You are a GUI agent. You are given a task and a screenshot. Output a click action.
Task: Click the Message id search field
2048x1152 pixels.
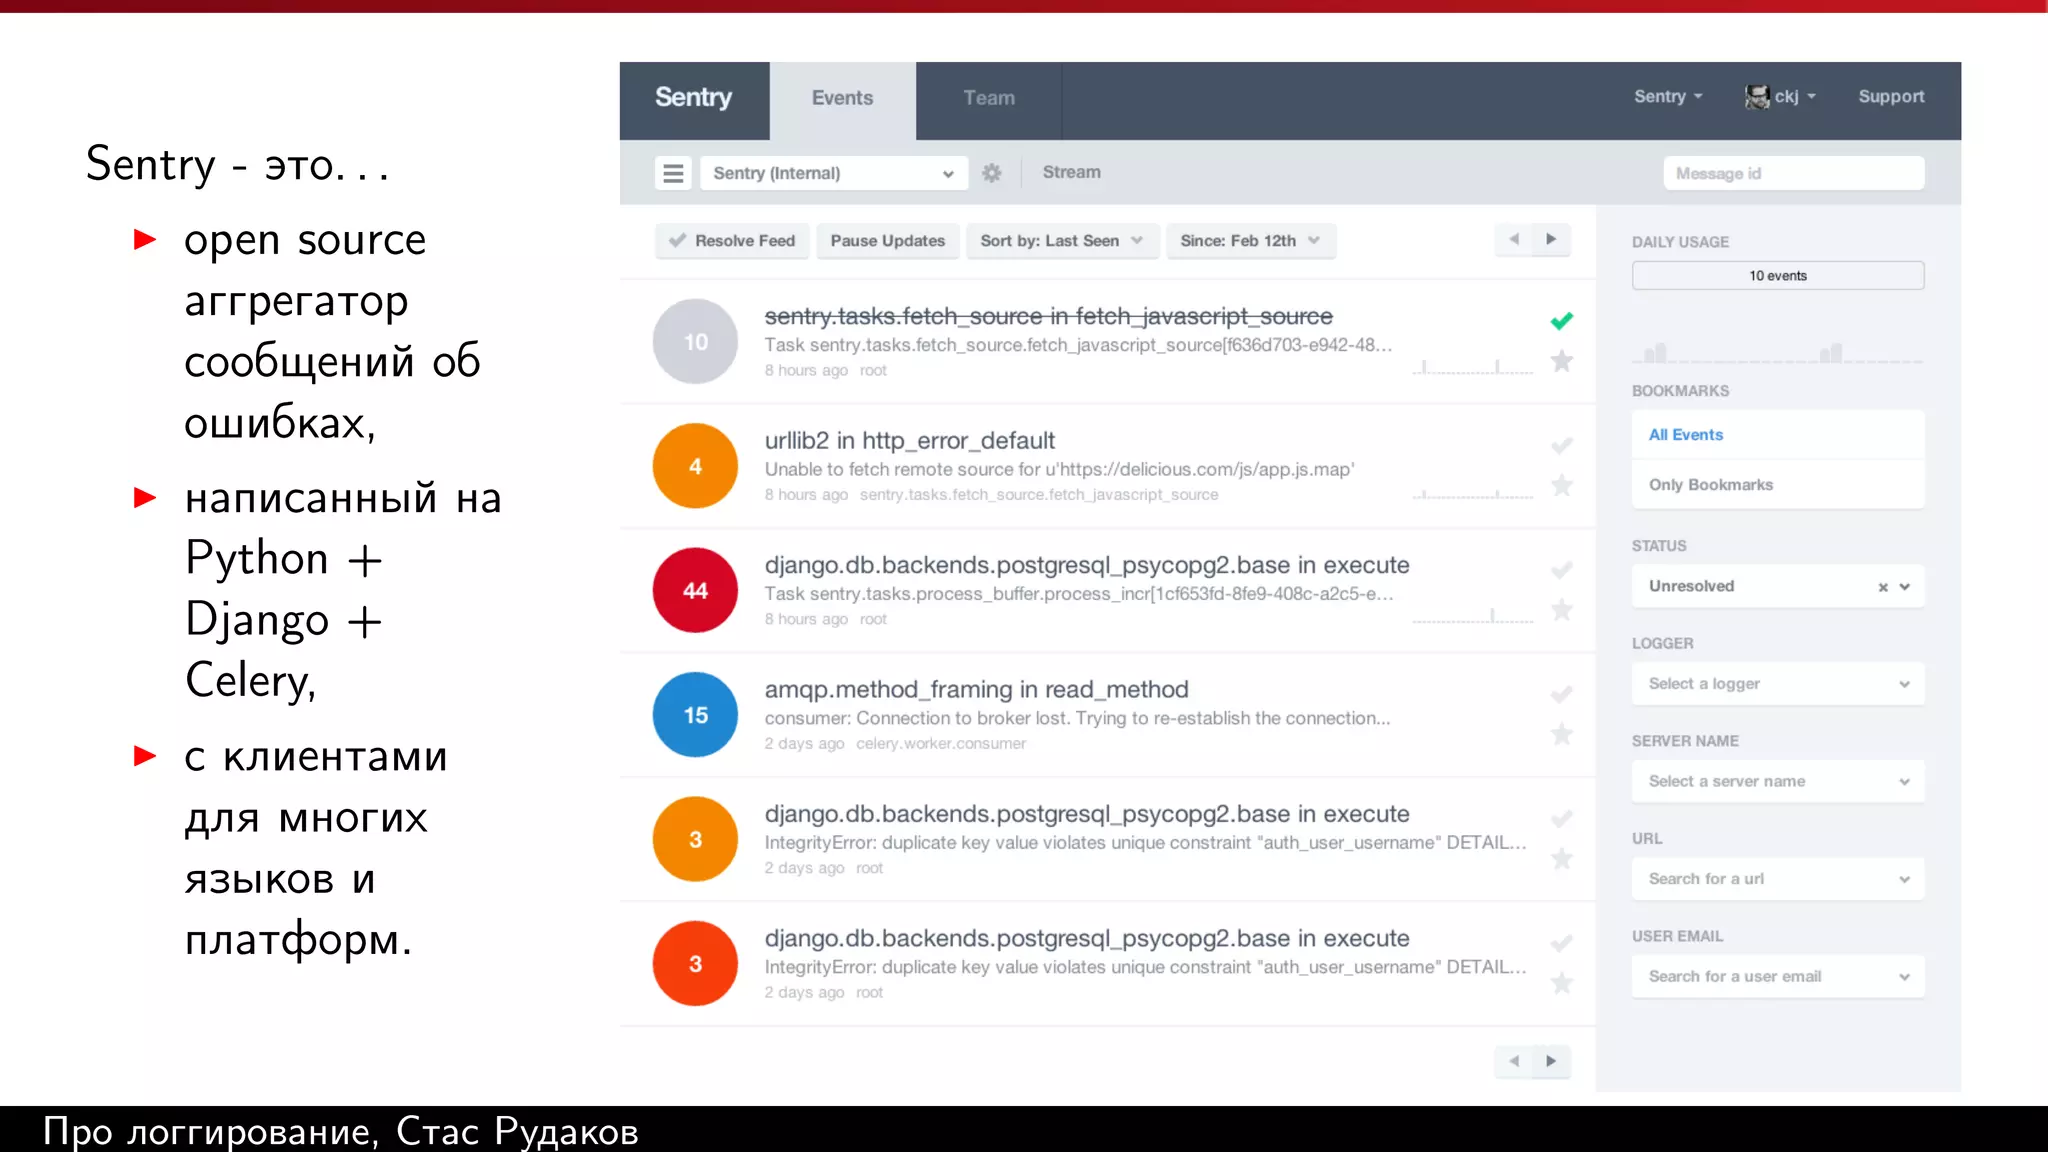point(1792,173)
